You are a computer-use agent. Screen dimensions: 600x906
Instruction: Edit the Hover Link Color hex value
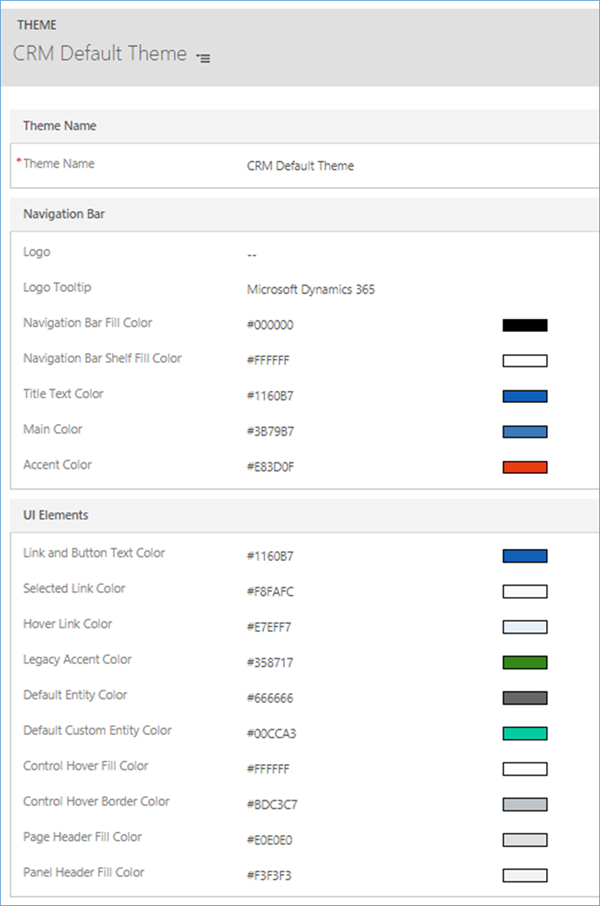point(270,627)
